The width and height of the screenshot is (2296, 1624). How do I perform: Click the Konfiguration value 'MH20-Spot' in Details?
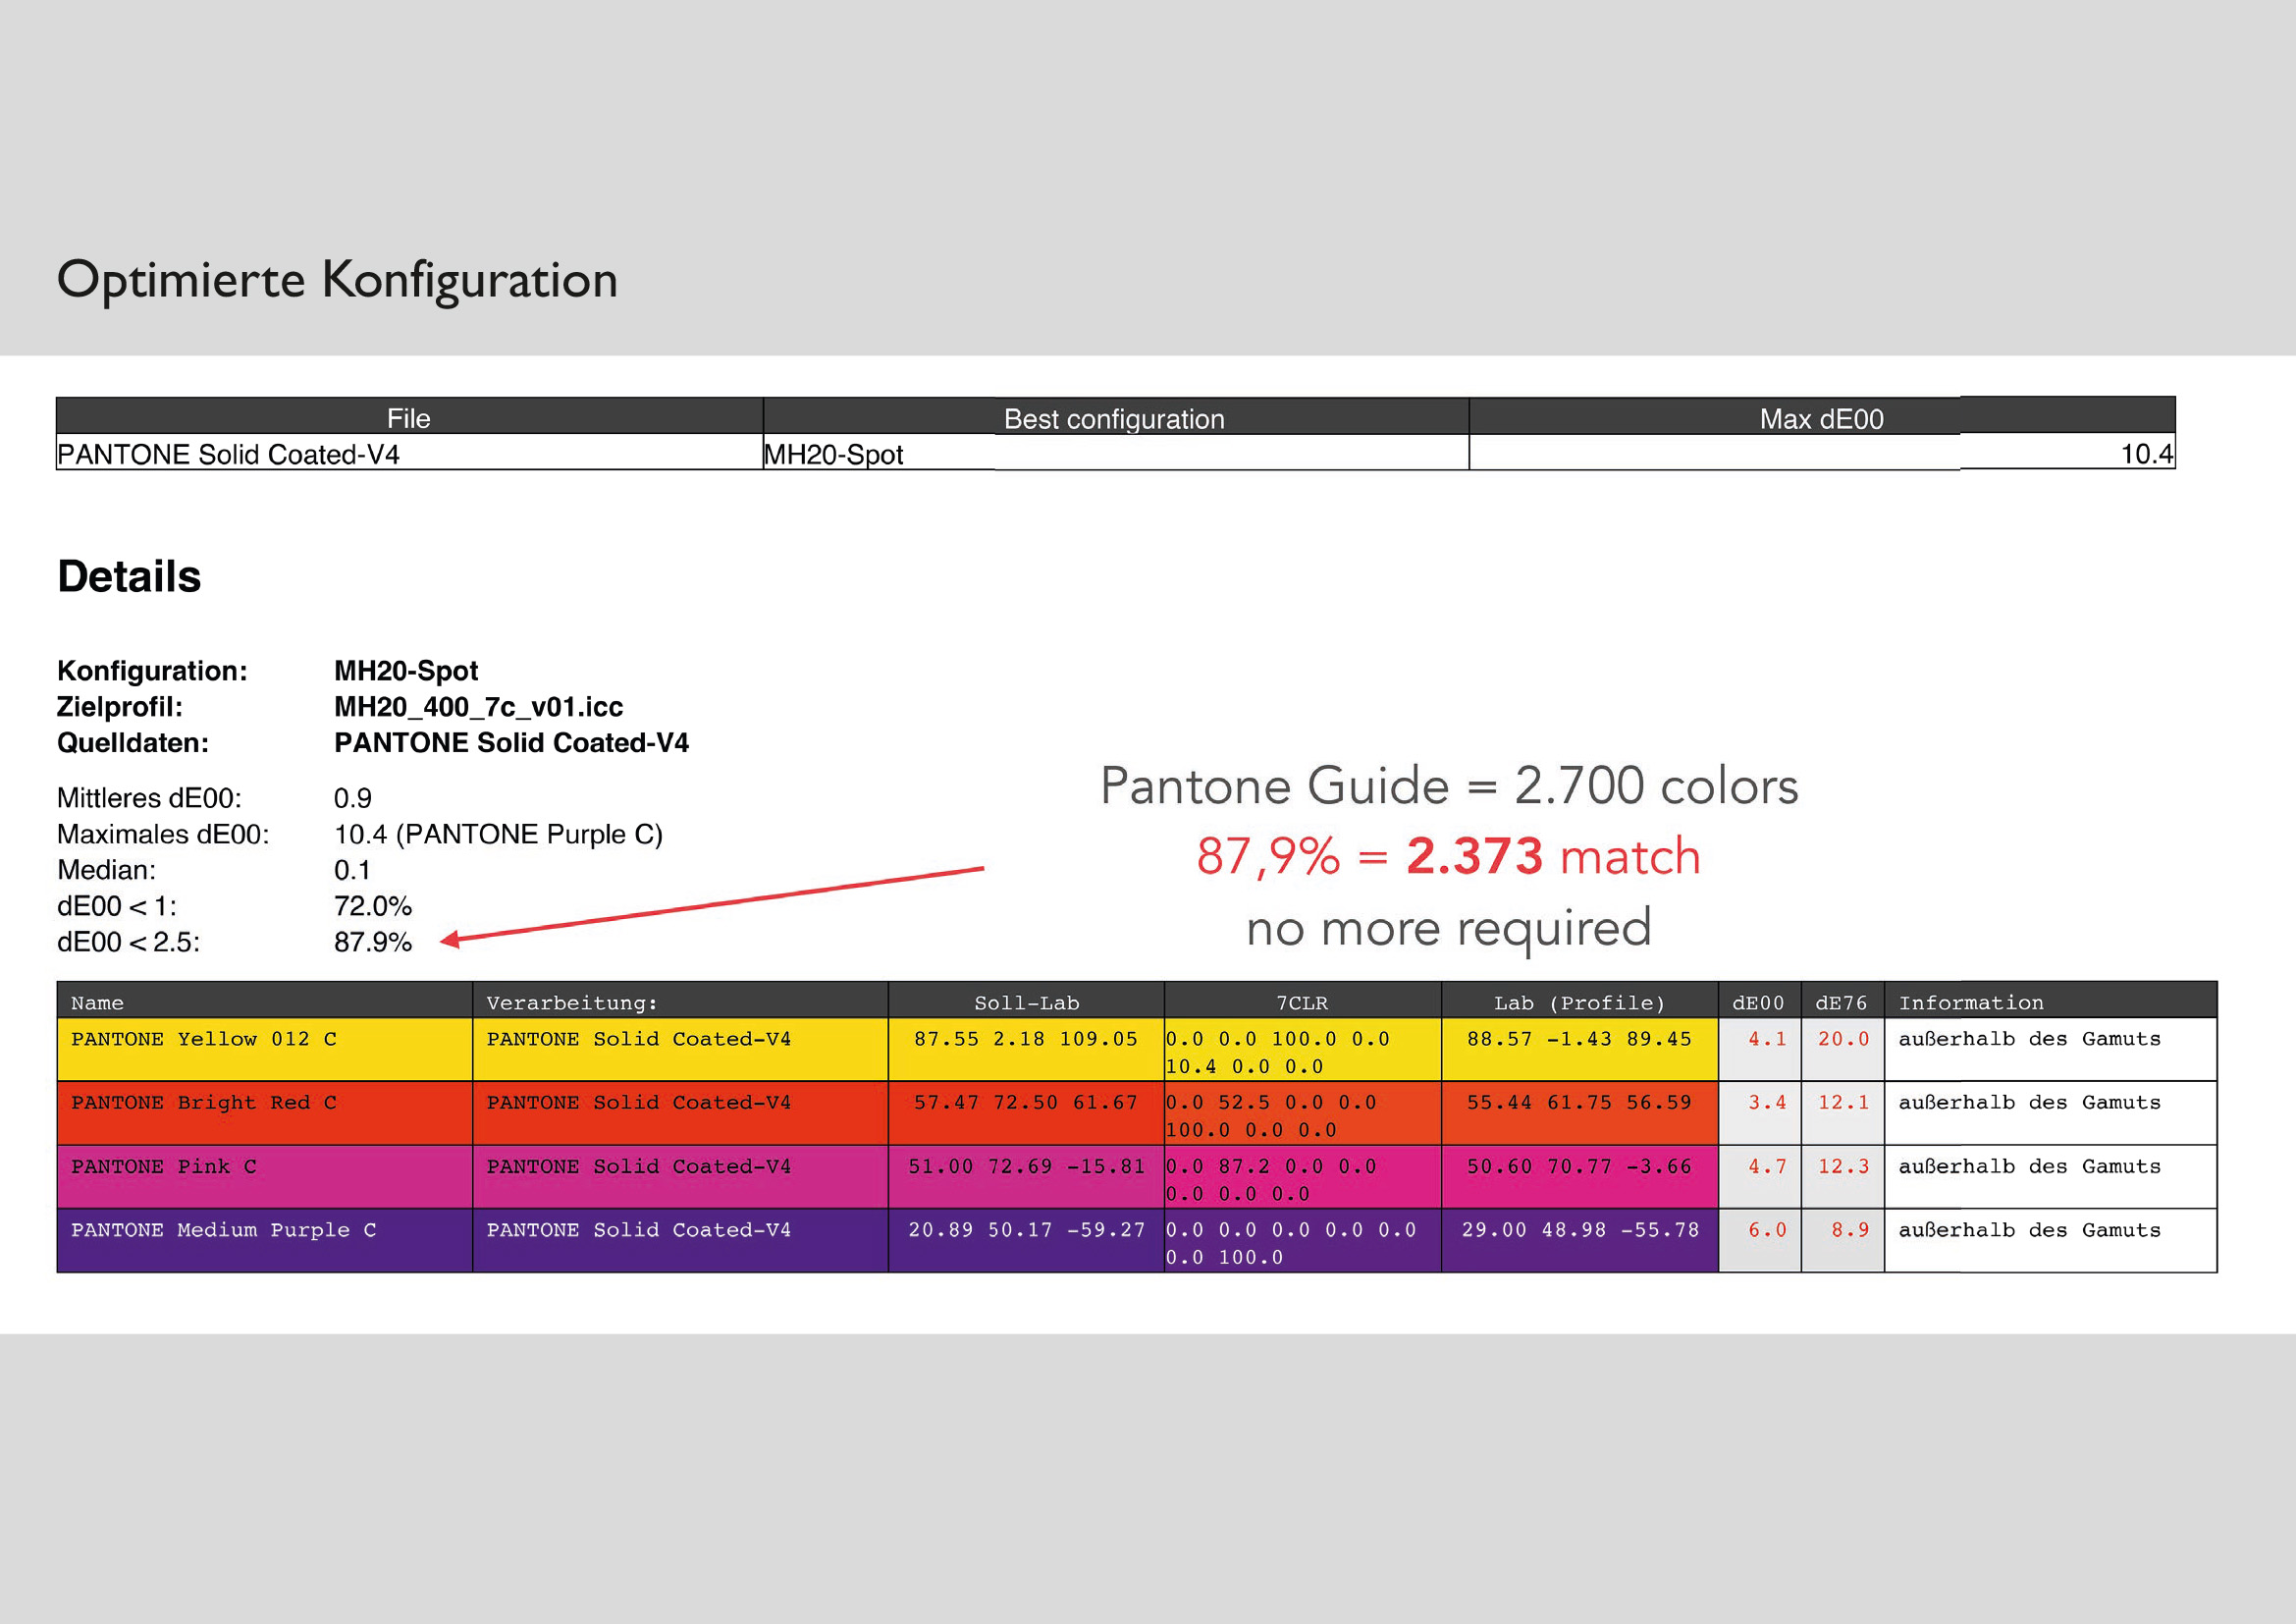point(406,671)
